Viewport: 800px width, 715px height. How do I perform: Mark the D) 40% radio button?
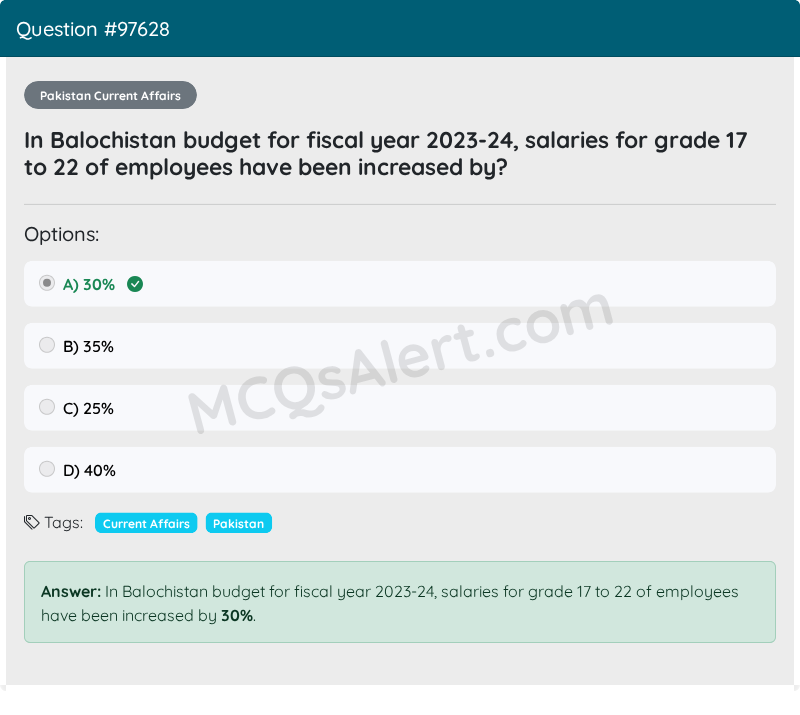(x=47, y=468)
